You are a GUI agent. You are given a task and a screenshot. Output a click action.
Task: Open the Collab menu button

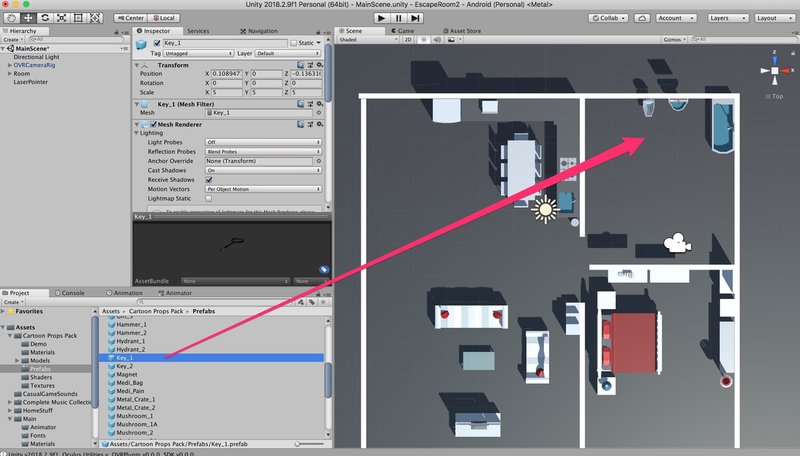[x=608, y=18]
